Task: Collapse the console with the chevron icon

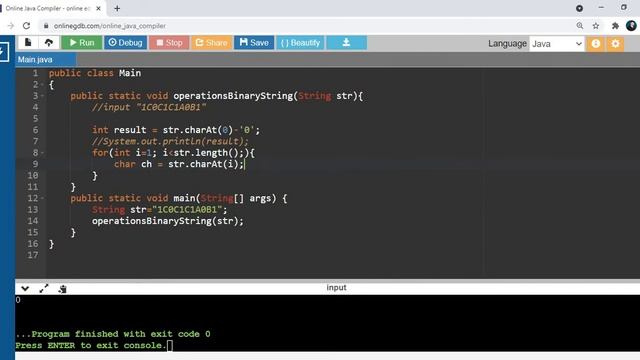Action: (25, 289)
